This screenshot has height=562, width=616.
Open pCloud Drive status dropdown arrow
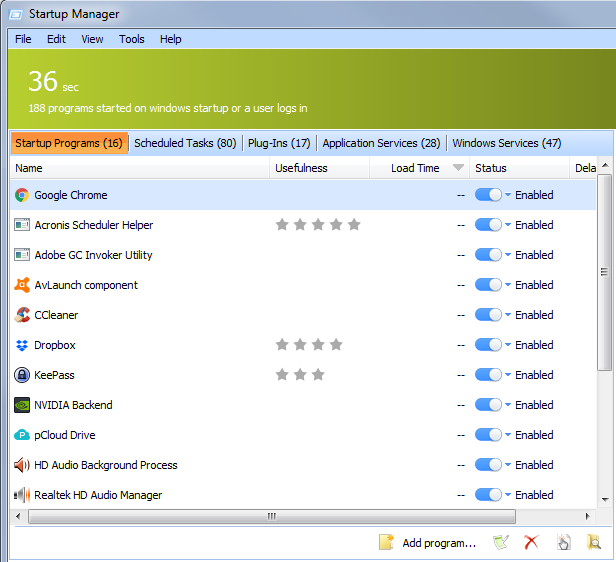tap(508, 434)
